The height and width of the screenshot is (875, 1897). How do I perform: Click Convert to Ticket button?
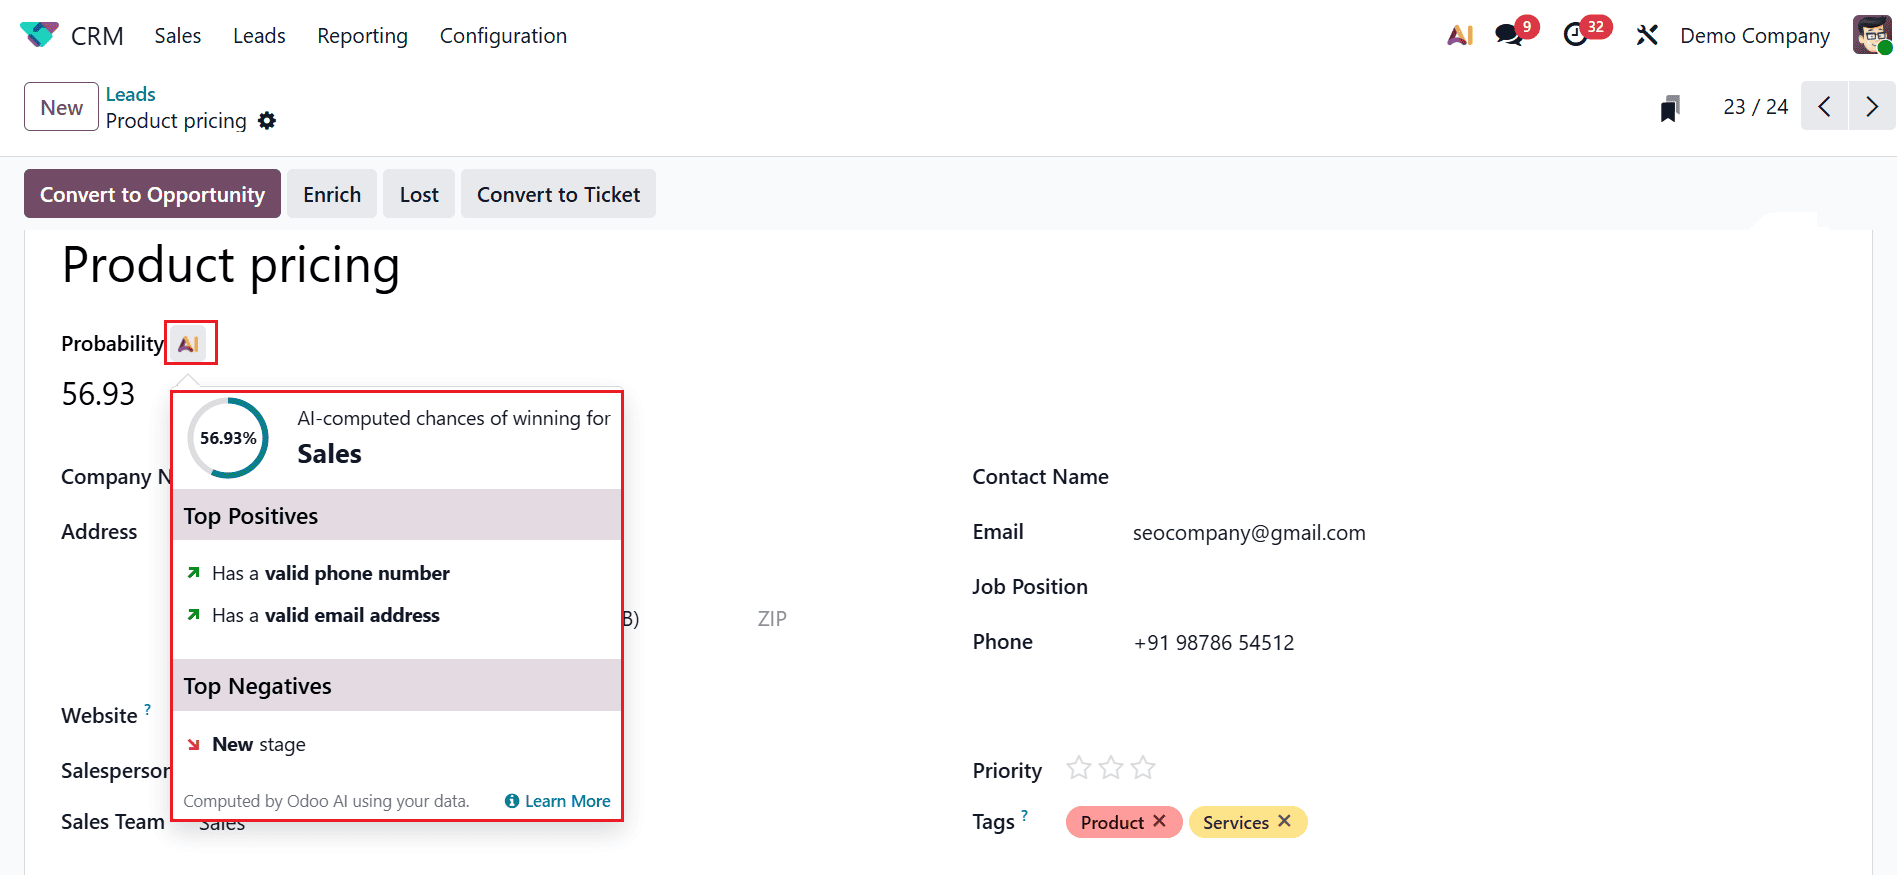[x=558, y=194]
